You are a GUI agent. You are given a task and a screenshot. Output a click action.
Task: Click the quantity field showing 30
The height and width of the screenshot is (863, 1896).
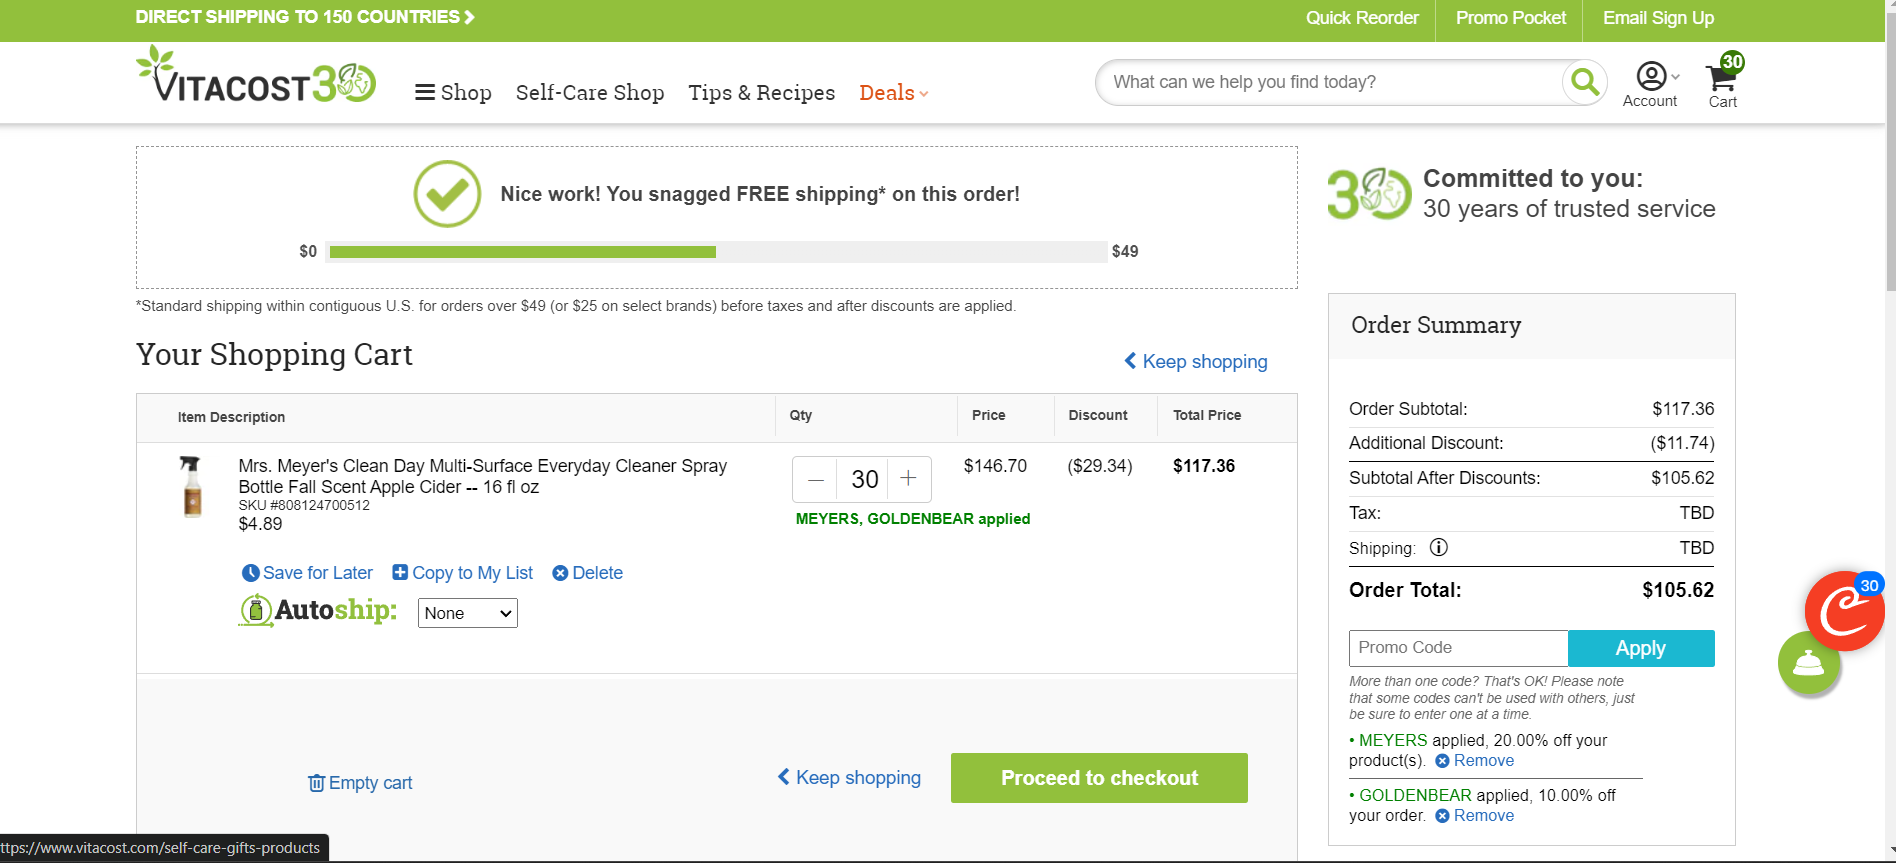pyautogui.click(x=865, y=480)
